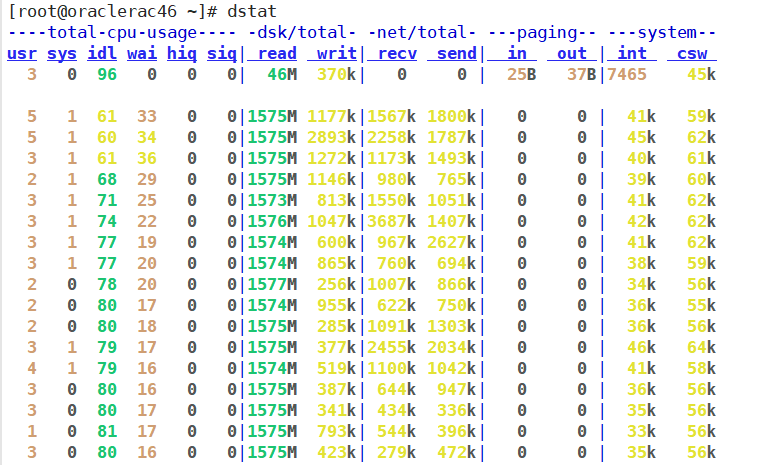
Task: Select the 1007k recv value
Action: click(391, 284)
